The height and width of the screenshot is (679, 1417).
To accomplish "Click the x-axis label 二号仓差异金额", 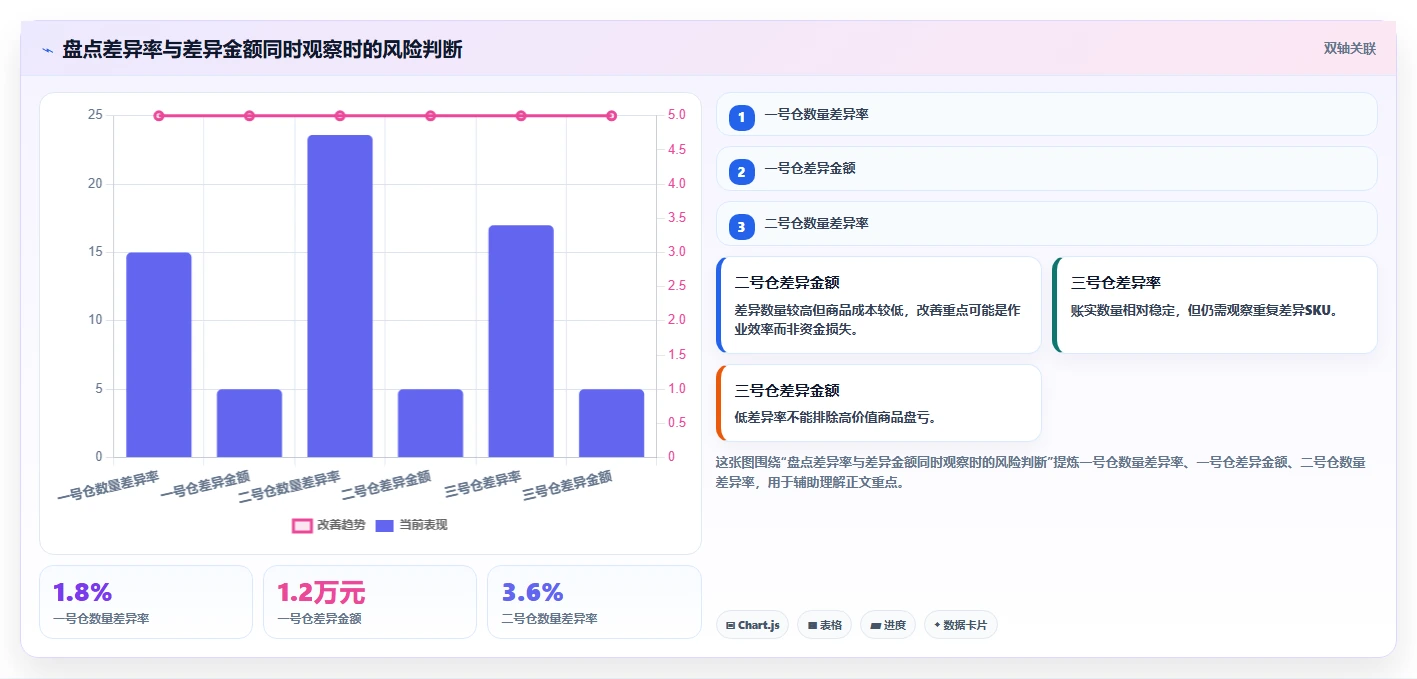I will [x=387, y=486].
